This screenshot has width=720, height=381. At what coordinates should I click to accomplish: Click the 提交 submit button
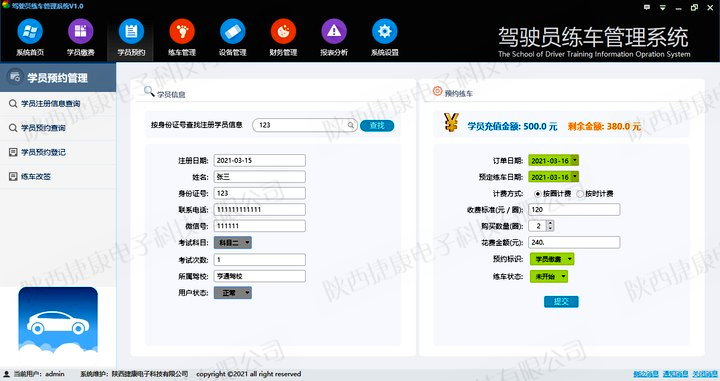(x=561, y=302)
